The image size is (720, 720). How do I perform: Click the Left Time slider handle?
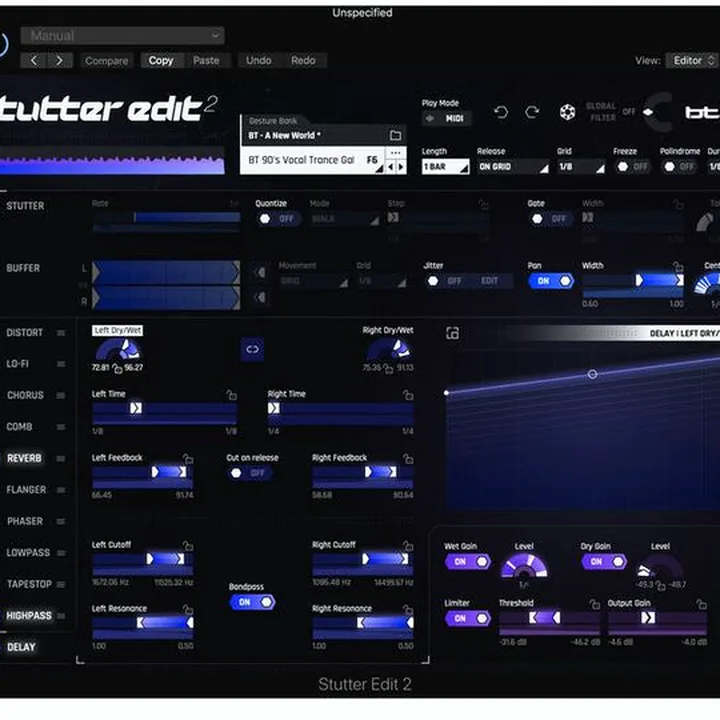tap(135, 408)
